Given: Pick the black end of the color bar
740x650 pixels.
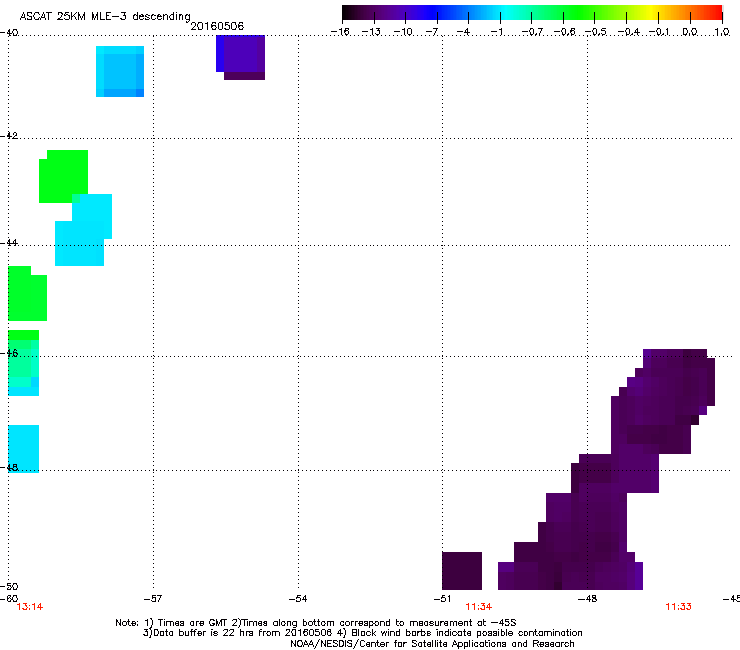Looking at the screenshot, I should pyautogui.click(x=348, y=13).
